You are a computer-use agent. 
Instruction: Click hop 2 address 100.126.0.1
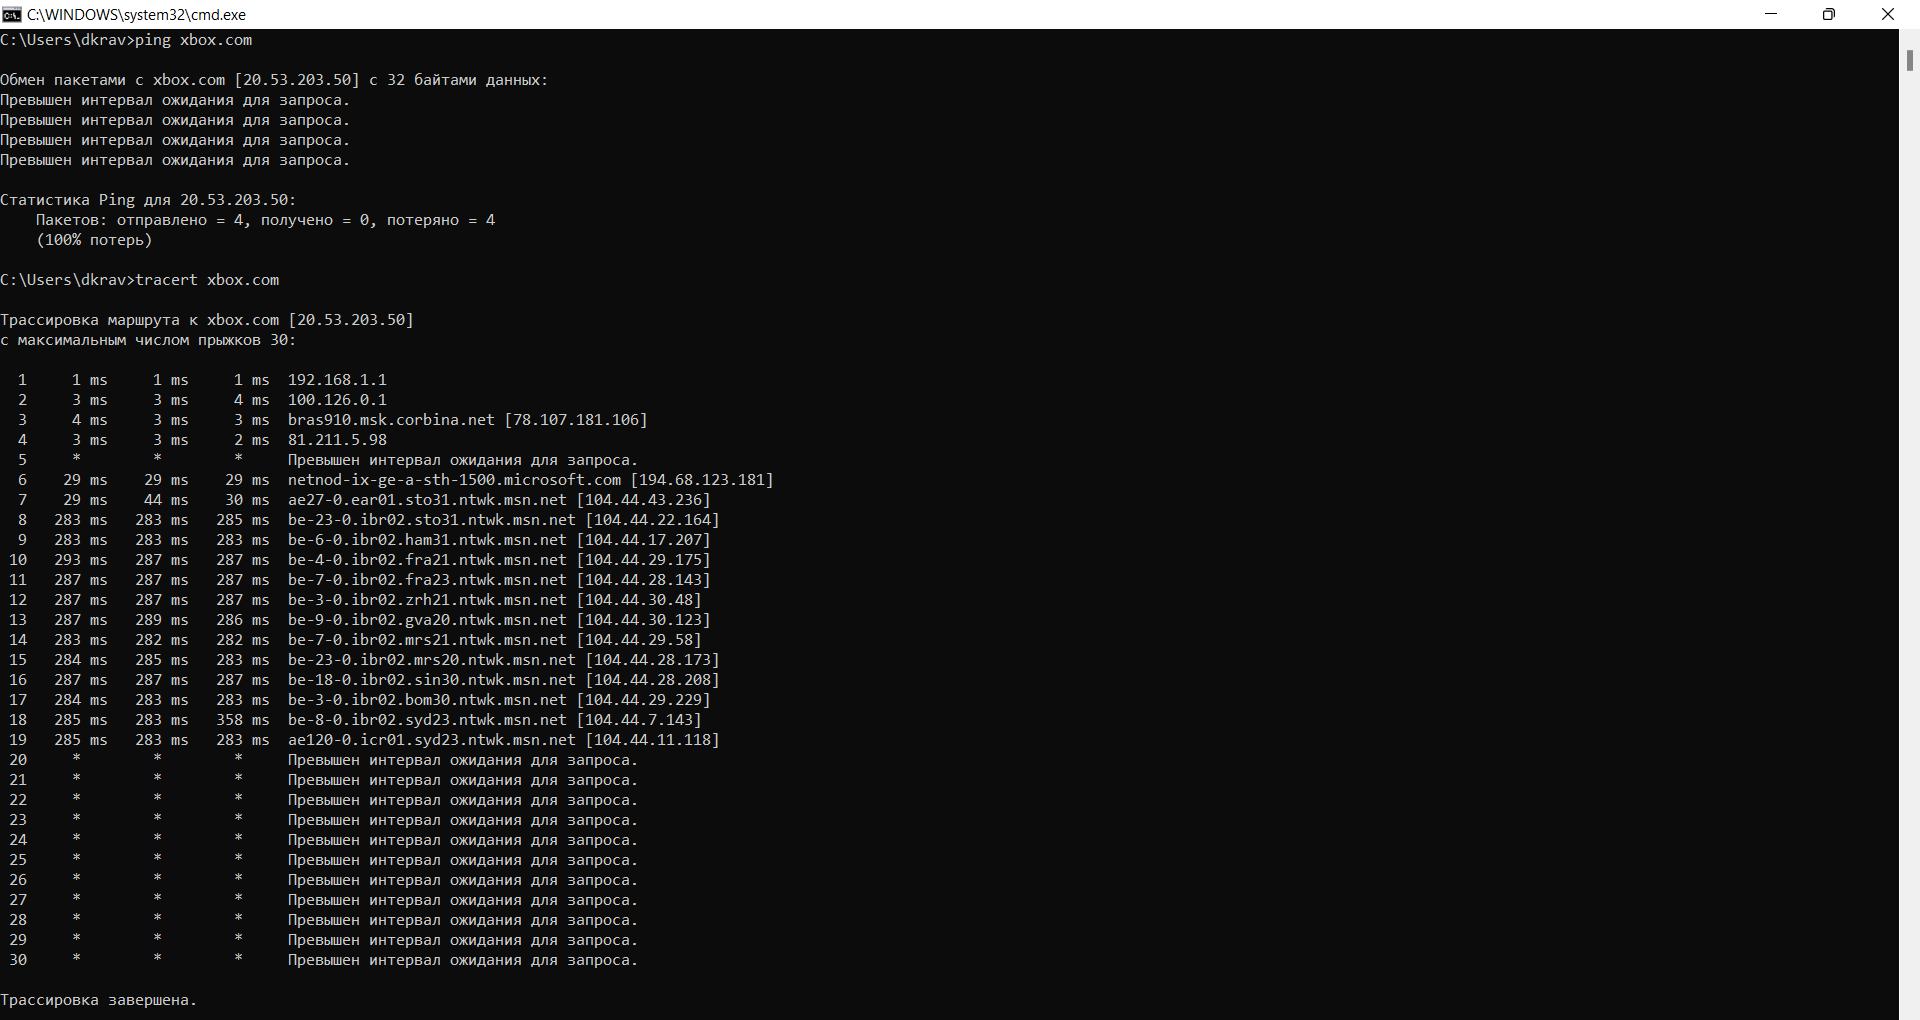click(337, 400)
